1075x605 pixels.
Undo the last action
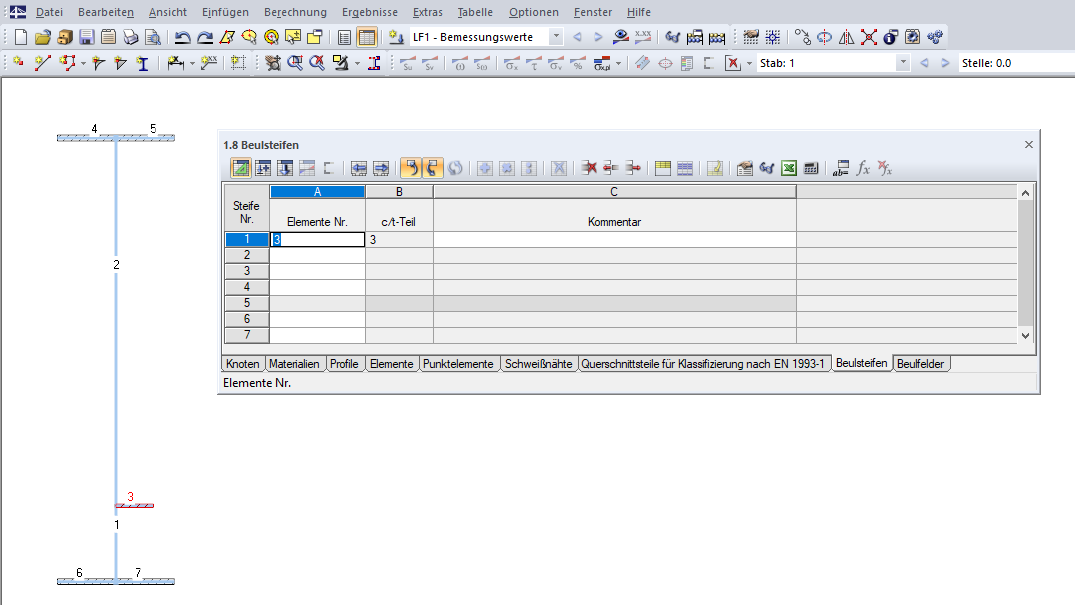click(182, 37)
